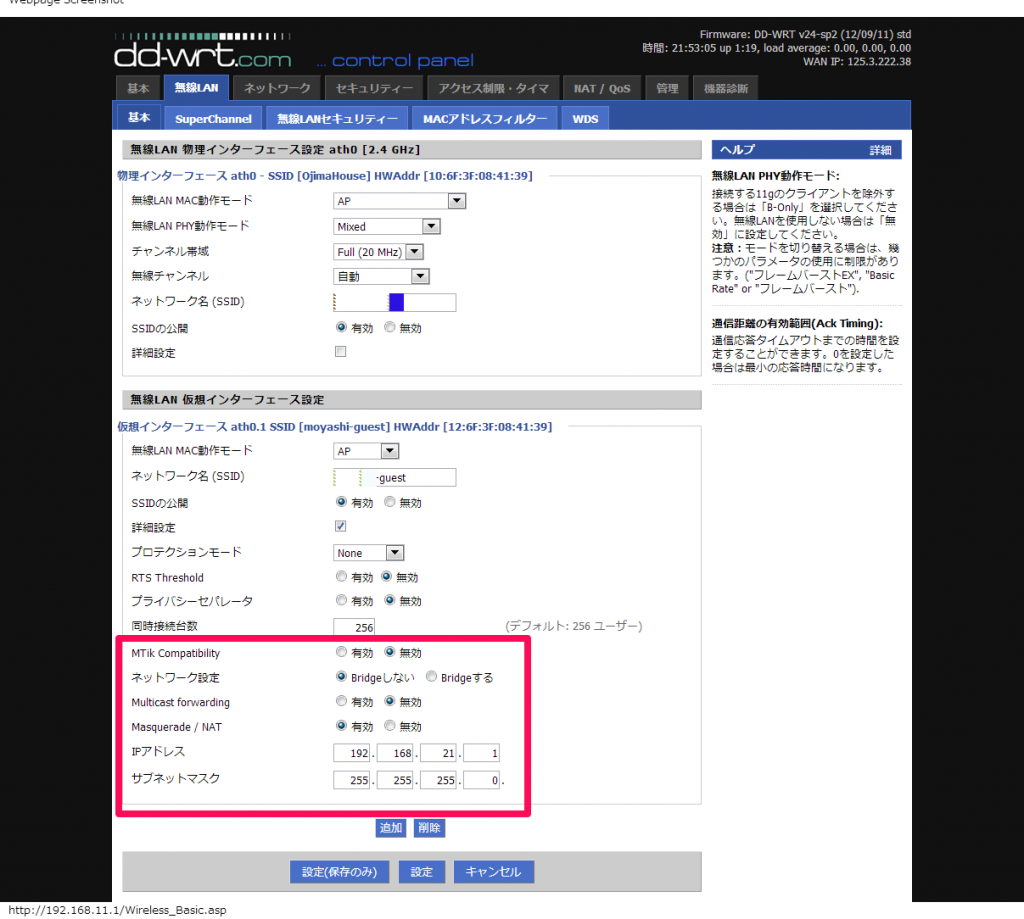The width and height of the screenshot is (1024, 919).
Task: Open the MACアドレスフィルター sub-tab
Action: coord(484,119)
